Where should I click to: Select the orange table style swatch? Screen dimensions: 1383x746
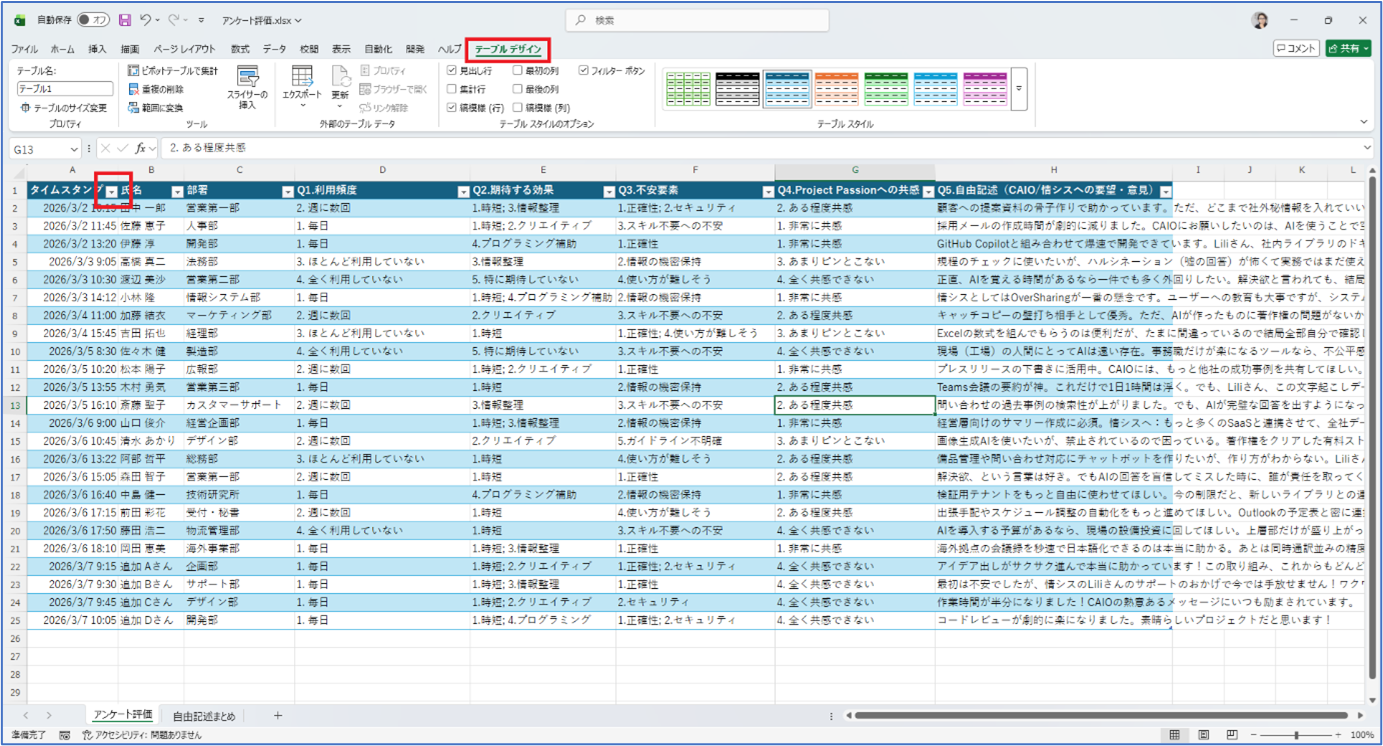tap(837, 88)
